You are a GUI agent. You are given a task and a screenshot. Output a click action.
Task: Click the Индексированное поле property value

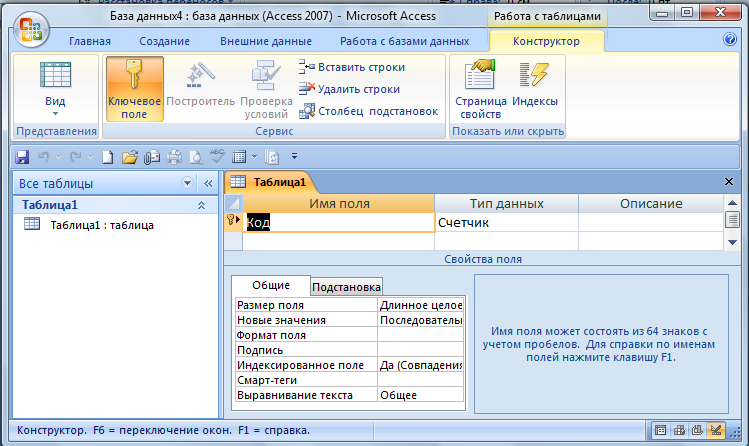point(421,365)
